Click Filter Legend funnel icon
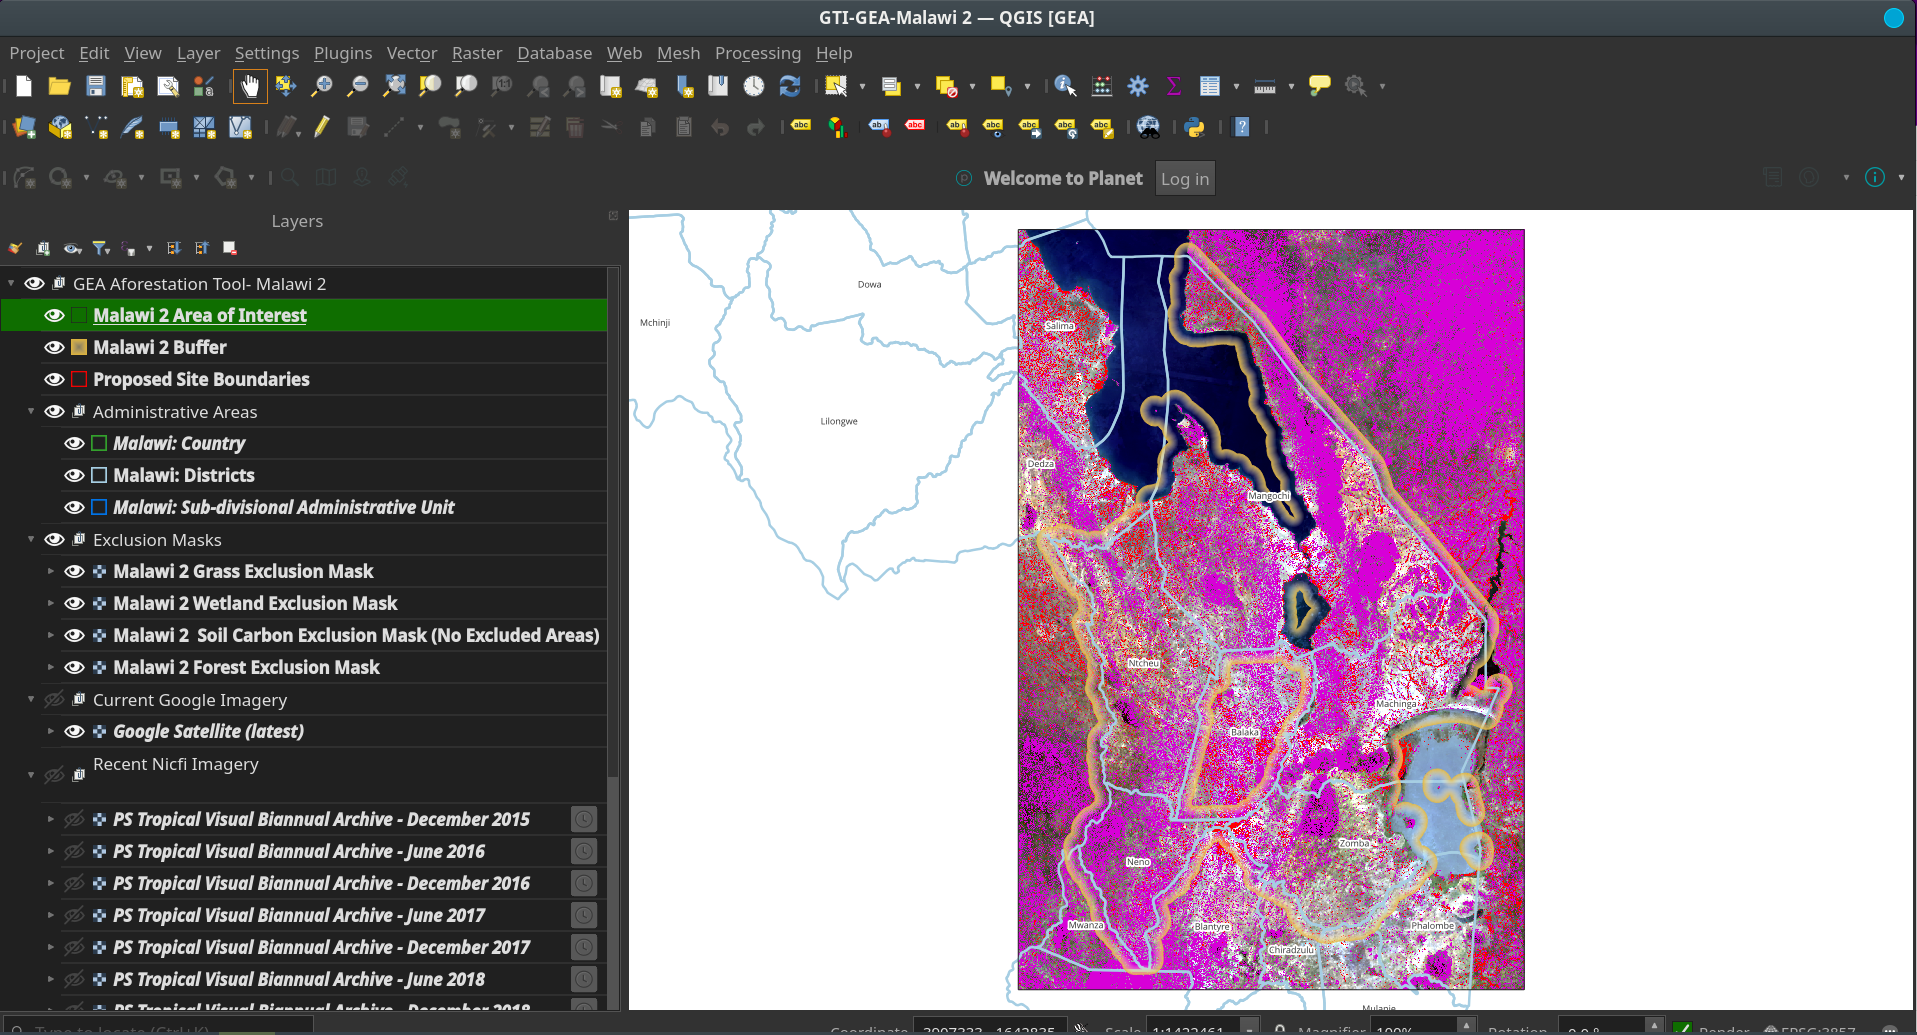This screenshot has height=1035, width=1917. tap(101, 248)
